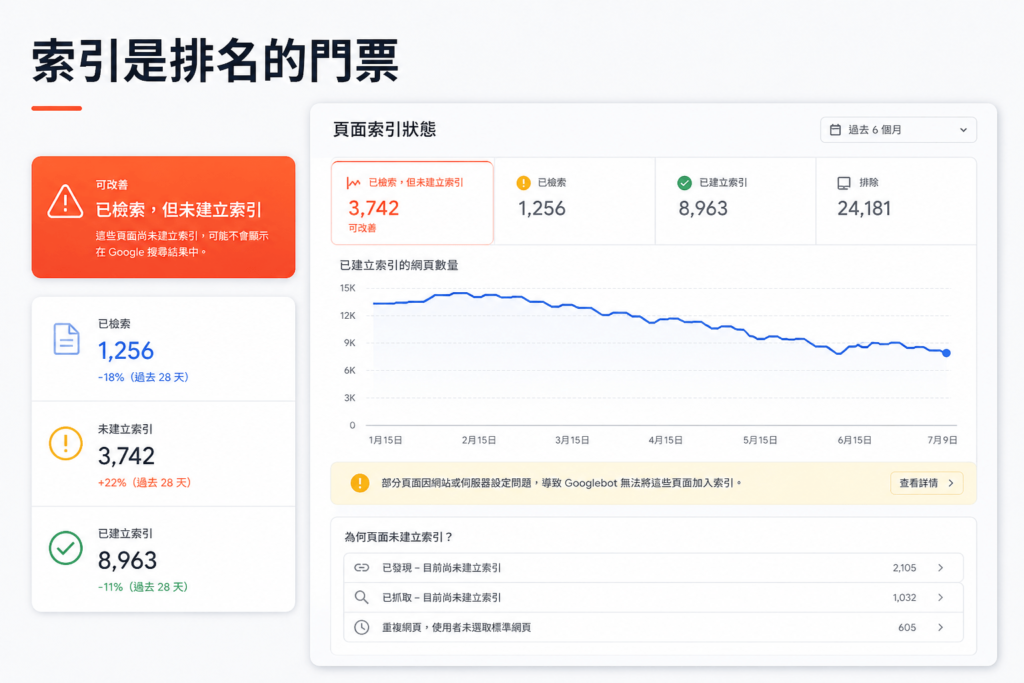Click the 可改善 label under 3,742 tab
Screen dimensions: 1024x683
click(x=362, y=228)
